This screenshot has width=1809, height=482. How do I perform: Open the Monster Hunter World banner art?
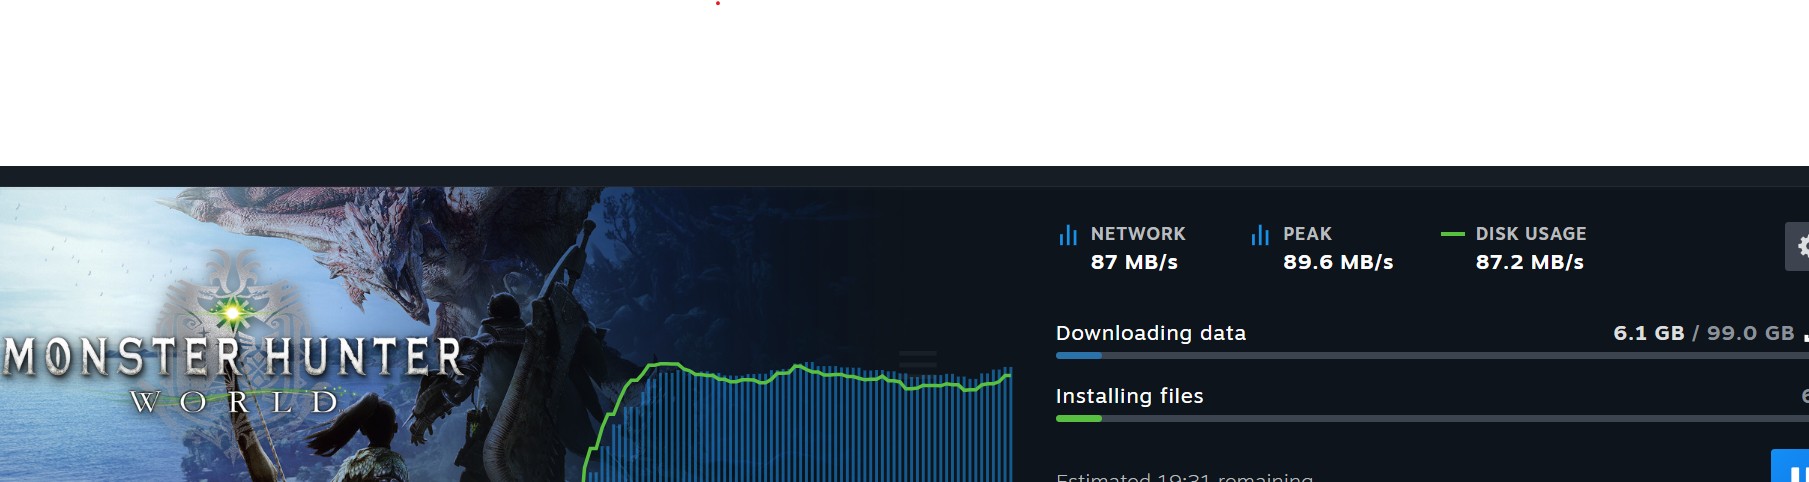point(300,335)
